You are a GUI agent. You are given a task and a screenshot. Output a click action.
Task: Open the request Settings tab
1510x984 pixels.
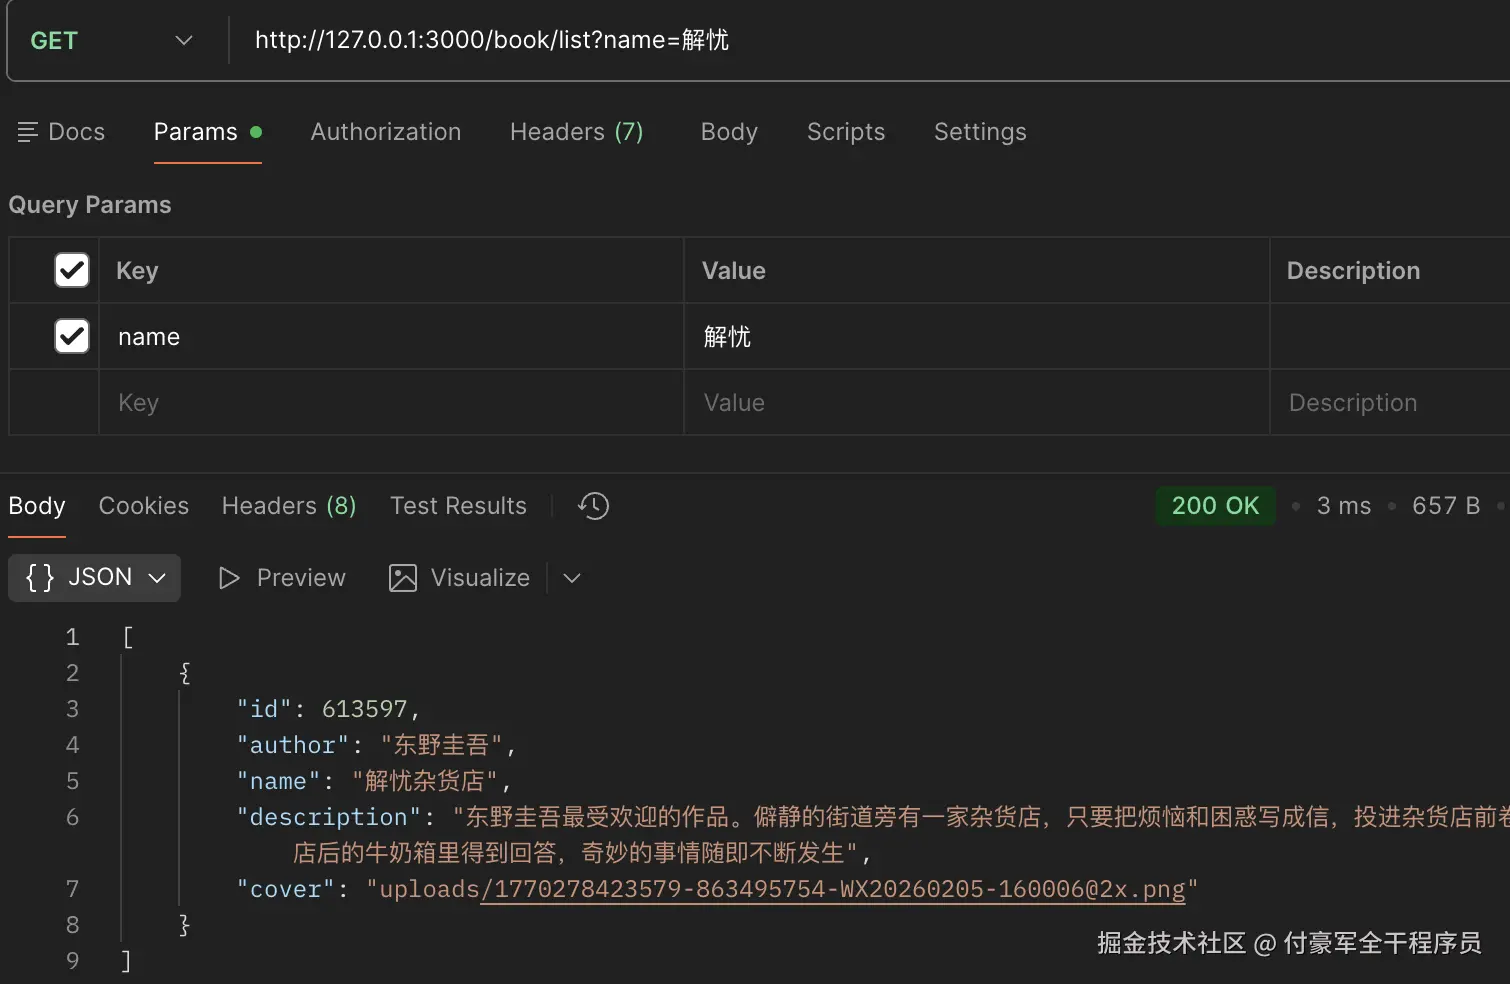pyautogui.click(x=980, y=132)
